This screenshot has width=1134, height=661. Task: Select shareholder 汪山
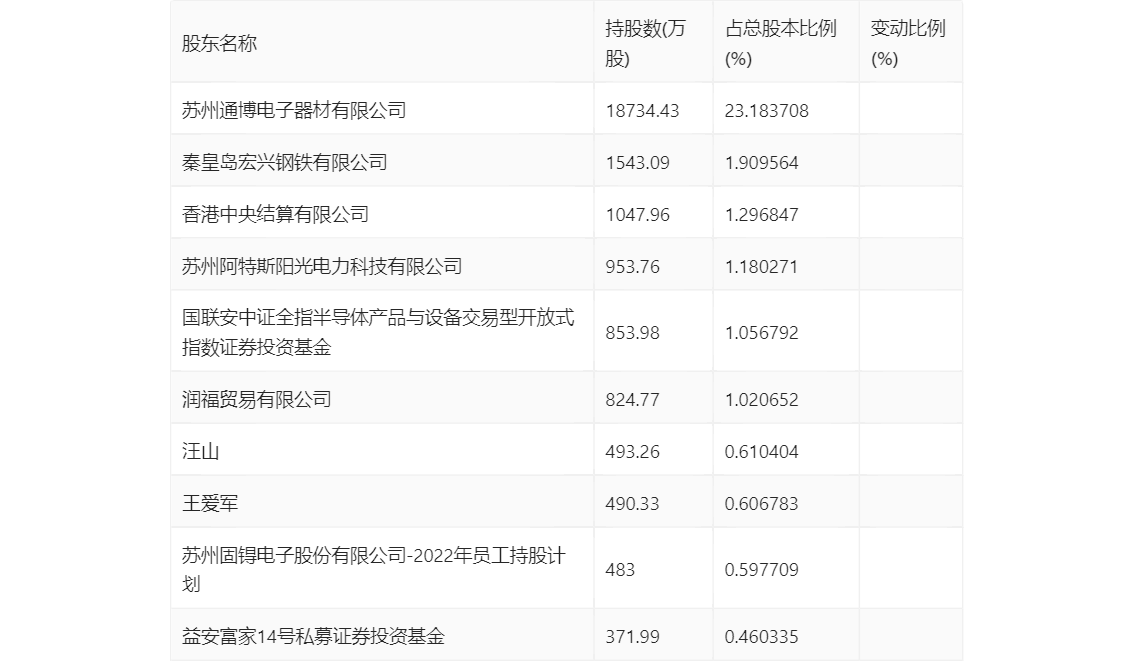pos(200,451)
